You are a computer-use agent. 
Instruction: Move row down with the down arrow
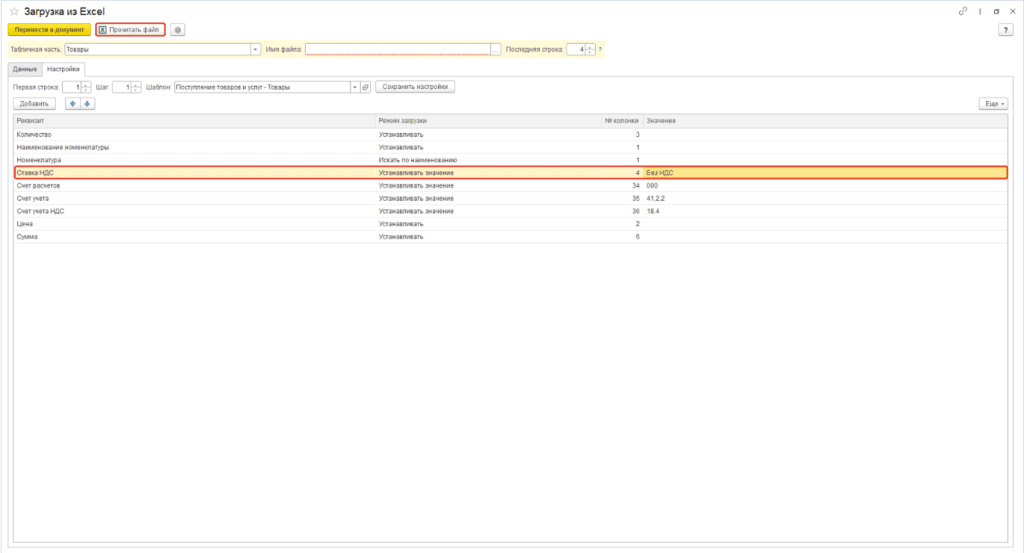87,104
